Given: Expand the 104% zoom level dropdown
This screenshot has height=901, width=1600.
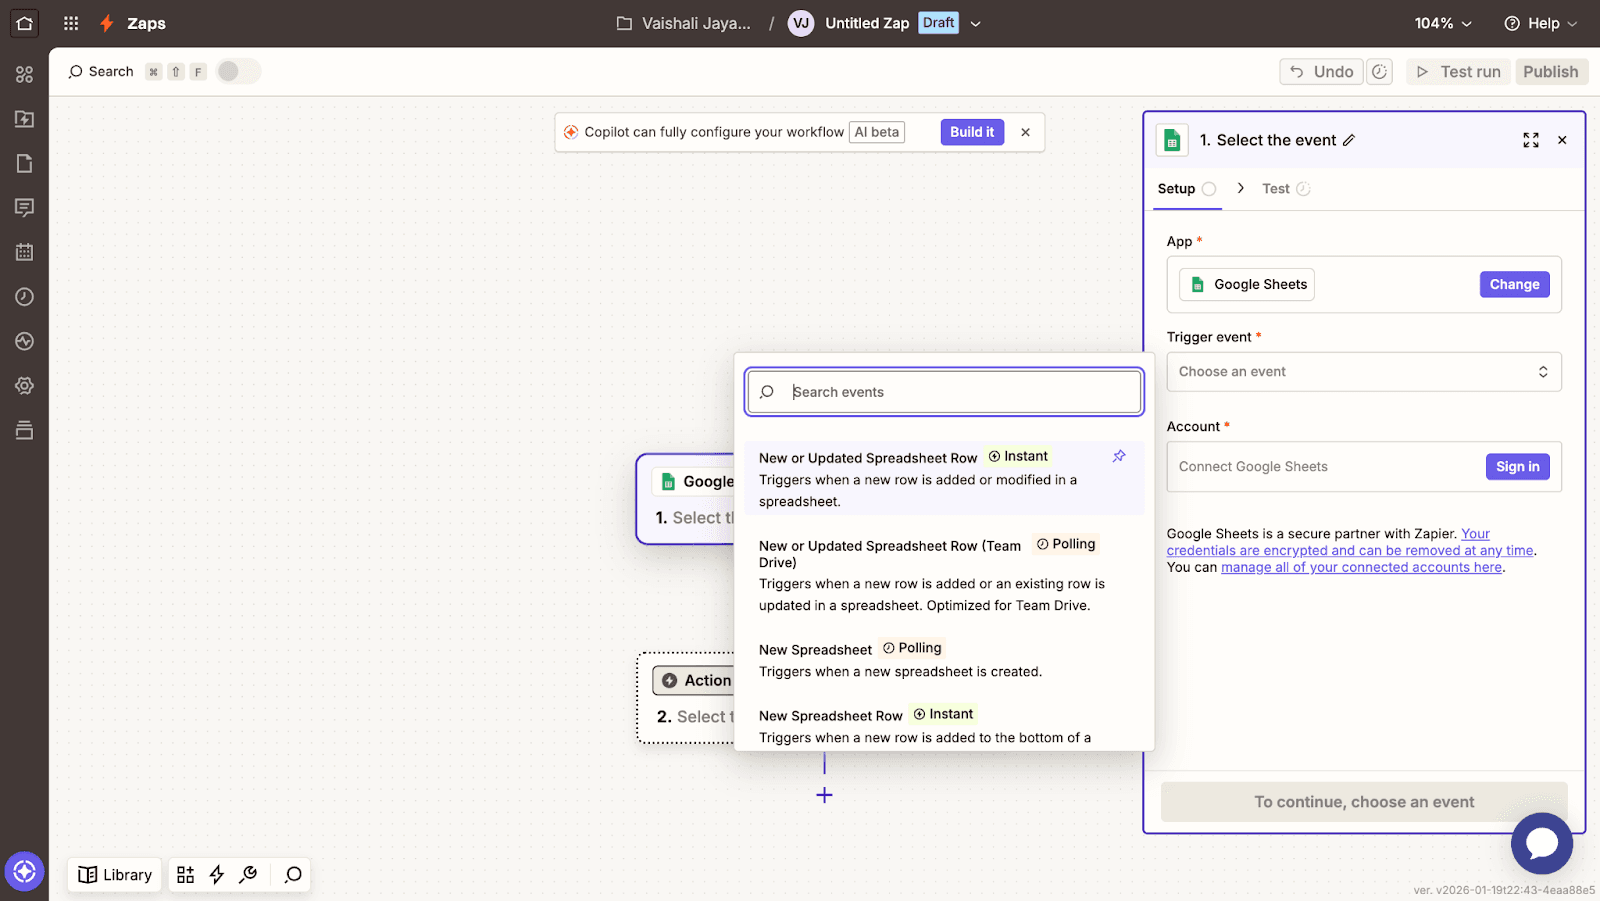Looking at the screenshot, I should tap(1443, 23).
